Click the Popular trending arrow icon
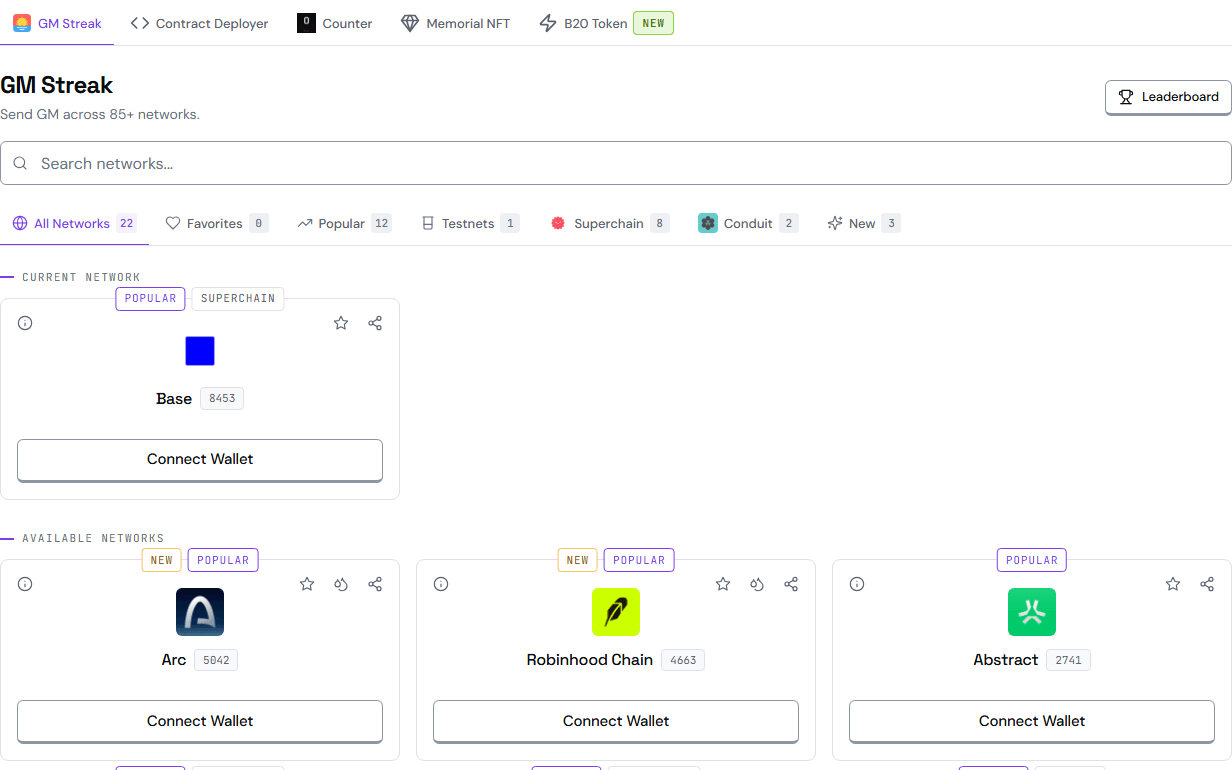Screen dimensions: 1232x770 (305, 223)
